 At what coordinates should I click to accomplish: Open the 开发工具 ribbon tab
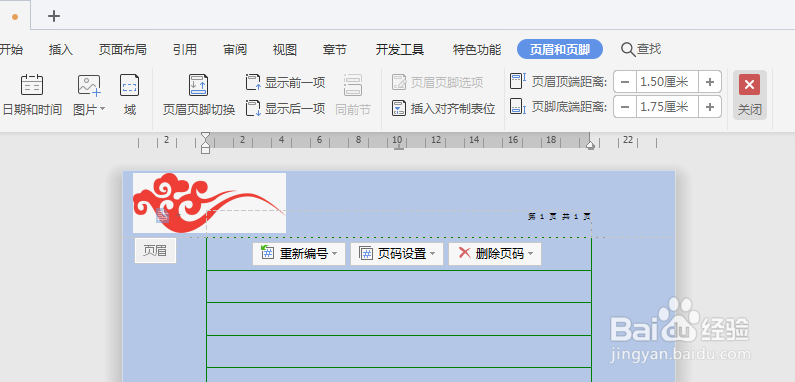click(400, 50)
